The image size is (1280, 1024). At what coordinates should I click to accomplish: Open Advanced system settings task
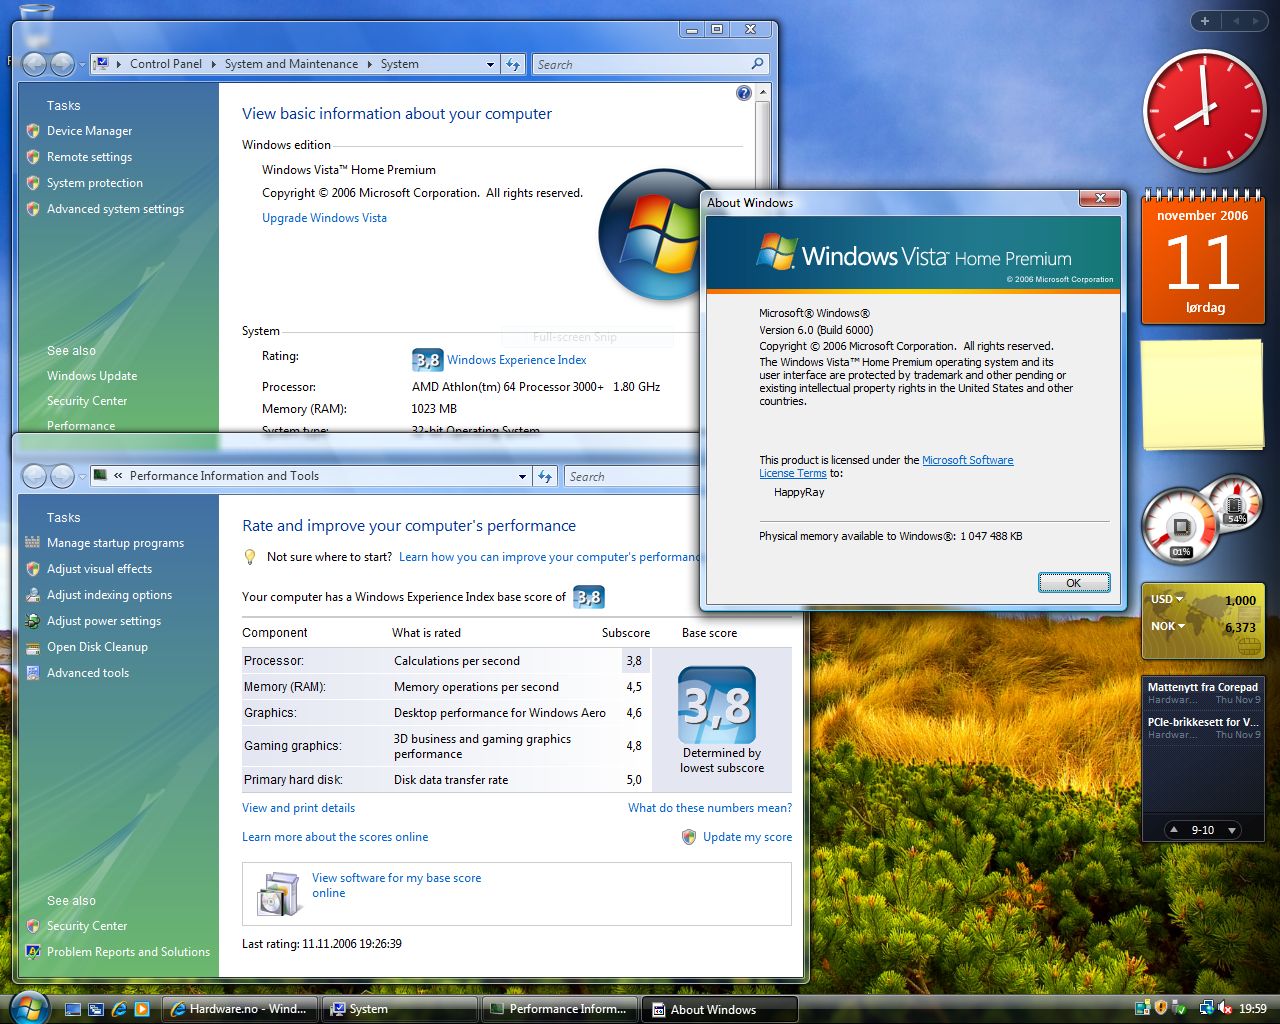point(115,209)
